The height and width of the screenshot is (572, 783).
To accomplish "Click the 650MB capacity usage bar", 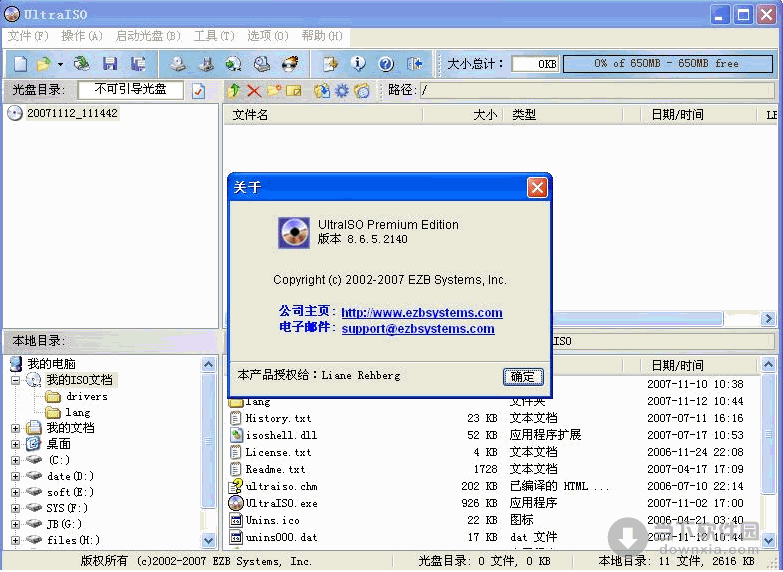I will pyautogui.click(x=665, y=64).
